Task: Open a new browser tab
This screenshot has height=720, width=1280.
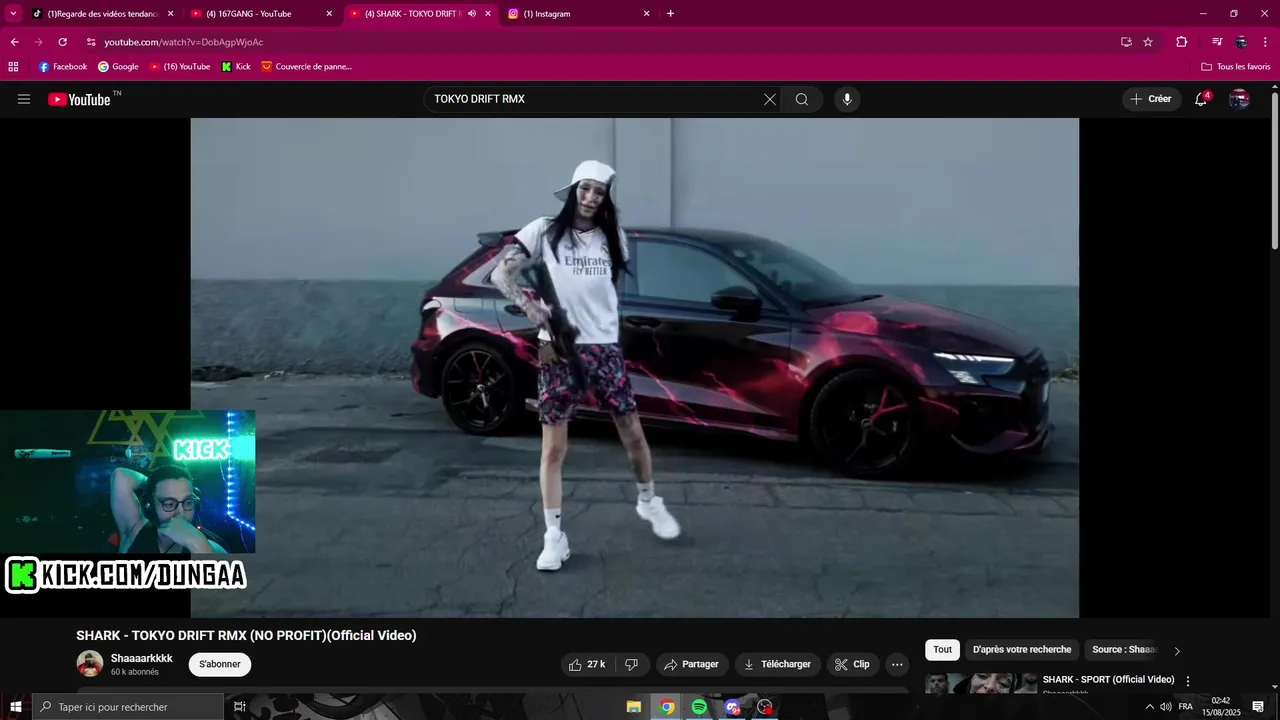Action: tap(670, 14)
